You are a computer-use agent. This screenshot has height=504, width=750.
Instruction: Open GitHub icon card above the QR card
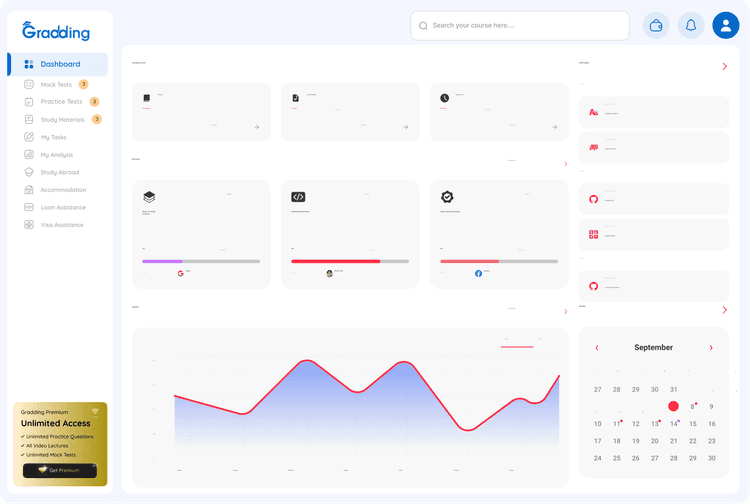(653, 199)
